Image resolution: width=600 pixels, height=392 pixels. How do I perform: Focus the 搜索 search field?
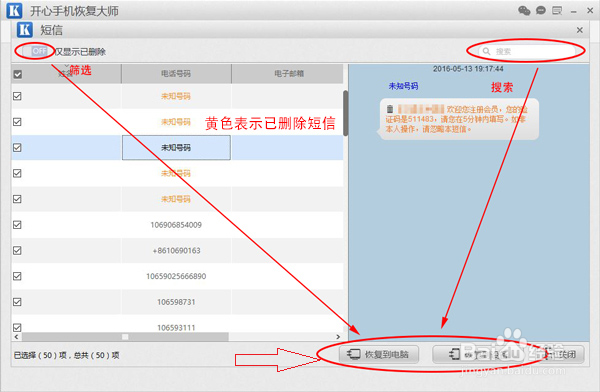click(527, 51)
